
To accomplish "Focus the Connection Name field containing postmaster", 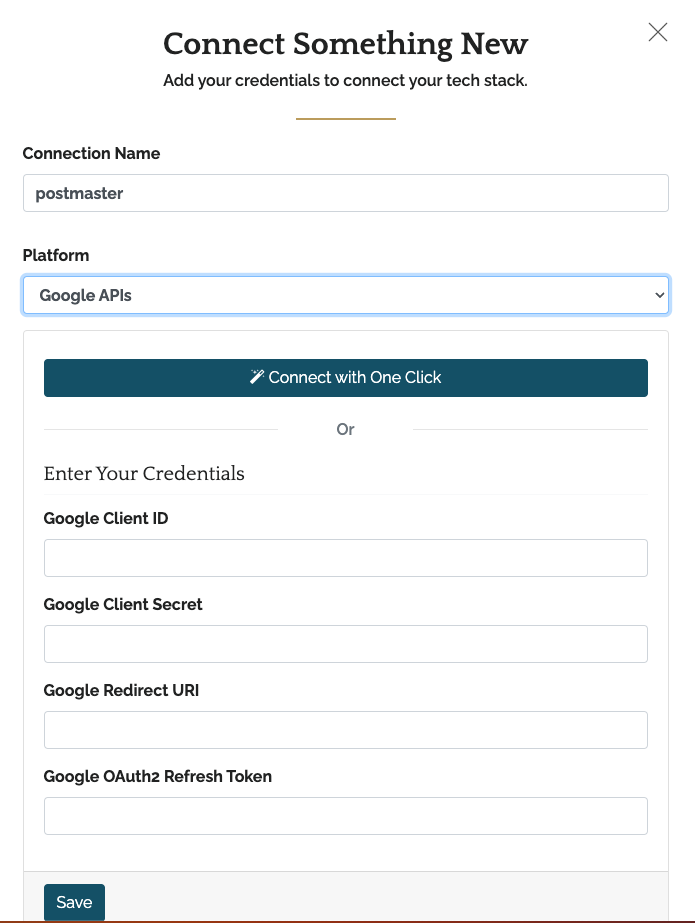I will (345, 193).
